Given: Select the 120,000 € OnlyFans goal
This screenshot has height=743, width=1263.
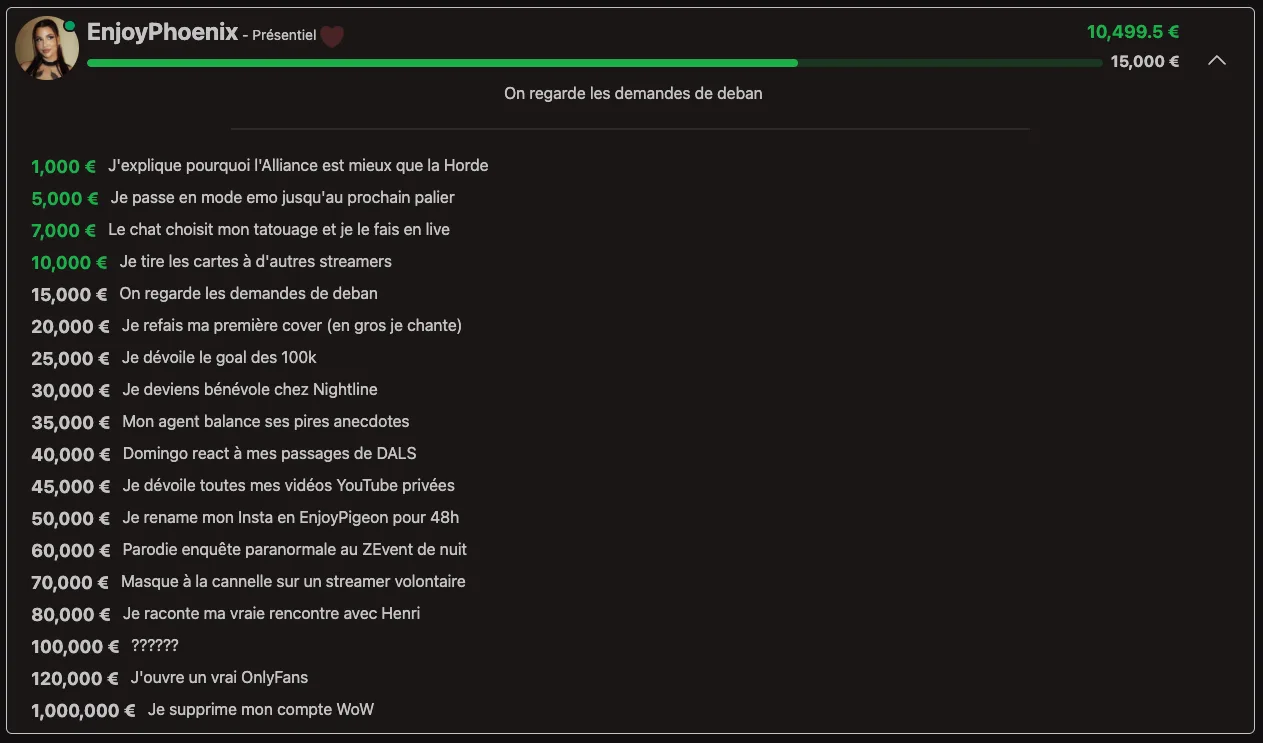Looking at the screenshot, I should [170, 678].
